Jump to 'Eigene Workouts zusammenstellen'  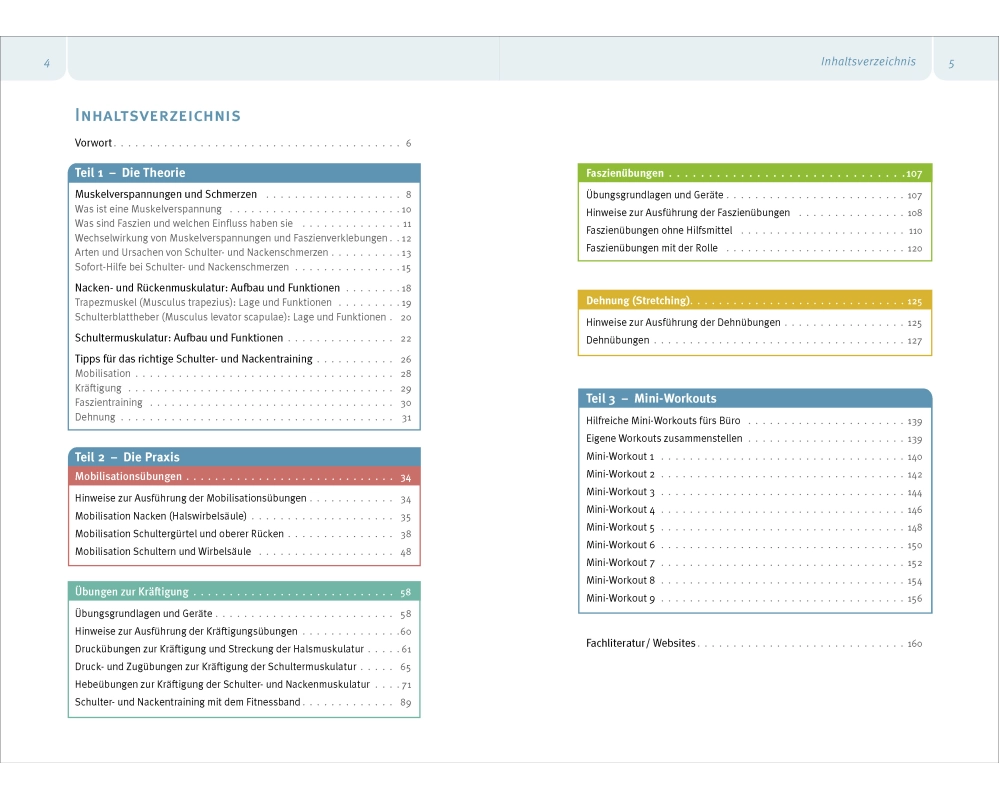click(664, 439)
